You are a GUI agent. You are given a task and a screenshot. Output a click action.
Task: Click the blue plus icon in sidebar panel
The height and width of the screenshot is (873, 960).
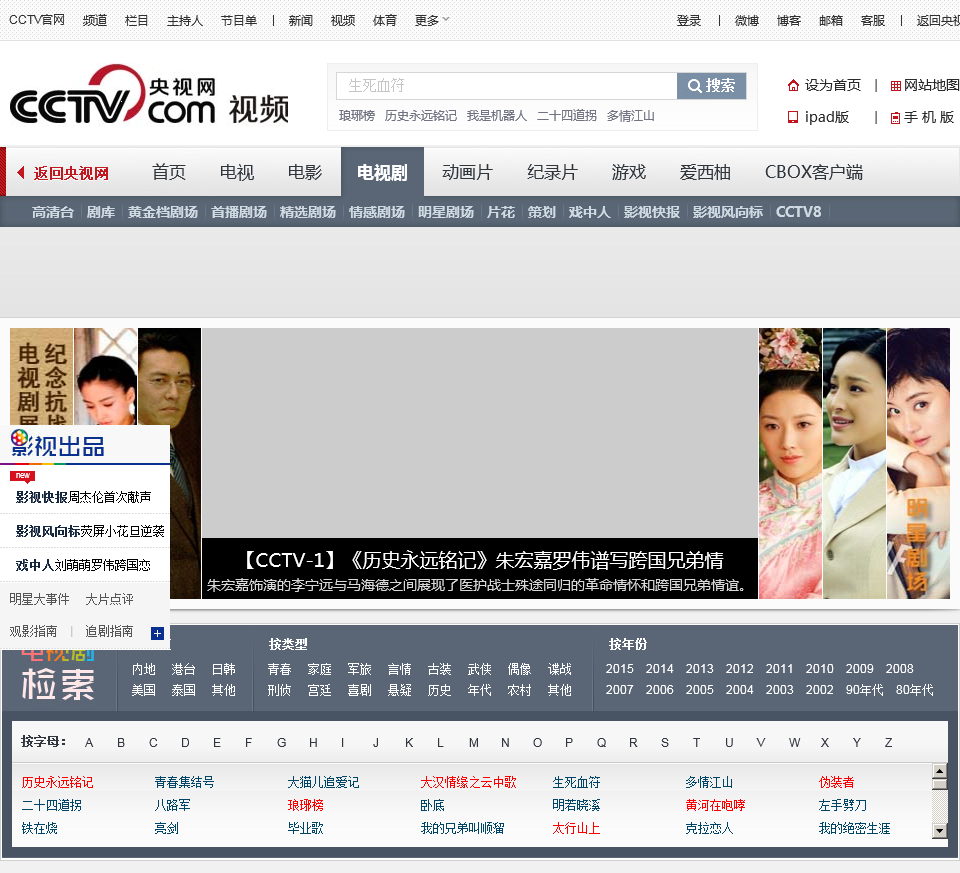[157, 633]
